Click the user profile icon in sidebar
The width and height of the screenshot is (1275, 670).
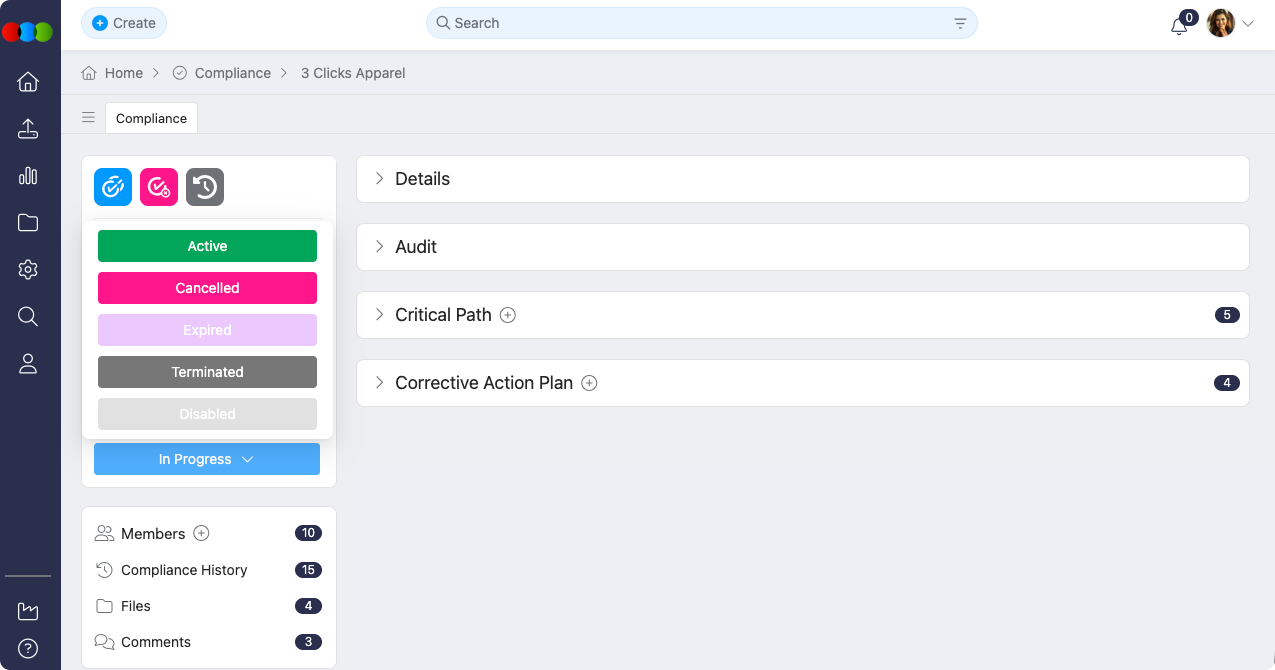pyautogui.click(x=29, y=363)
